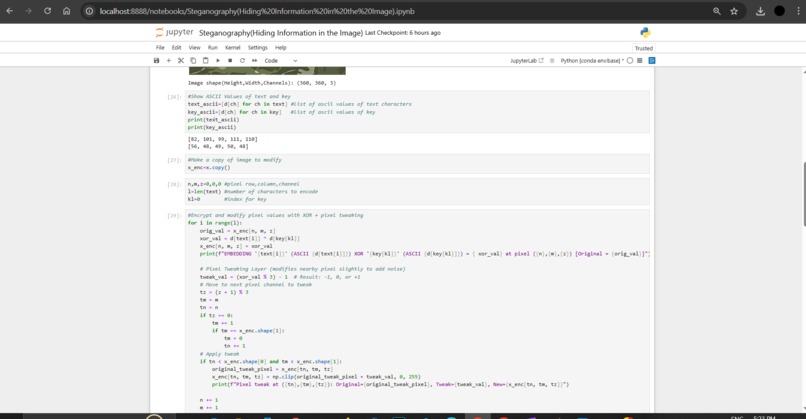Bookmark this page with the star icon
Viewport: 806px width, 419px height.
[734, 11]
